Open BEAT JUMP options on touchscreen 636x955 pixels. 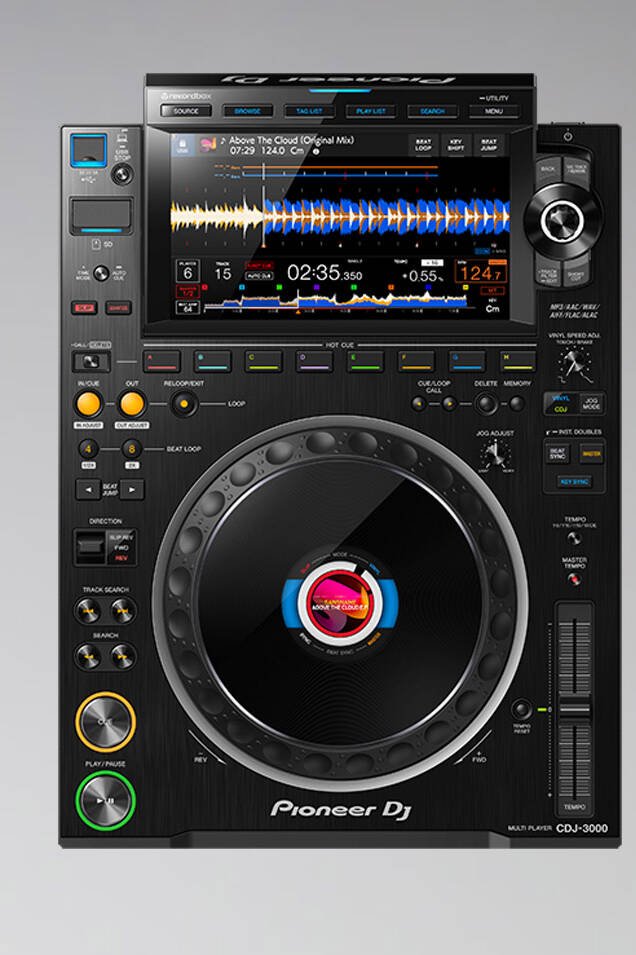(489, 146)
